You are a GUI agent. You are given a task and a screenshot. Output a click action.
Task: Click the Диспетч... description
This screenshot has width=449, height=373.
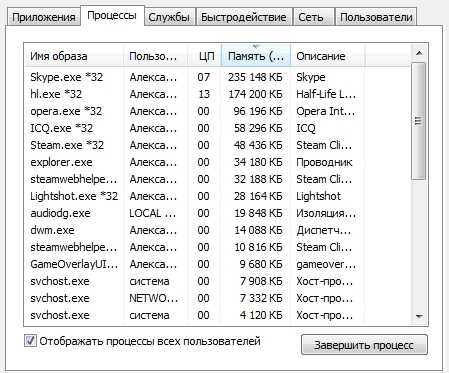point(324,230)
